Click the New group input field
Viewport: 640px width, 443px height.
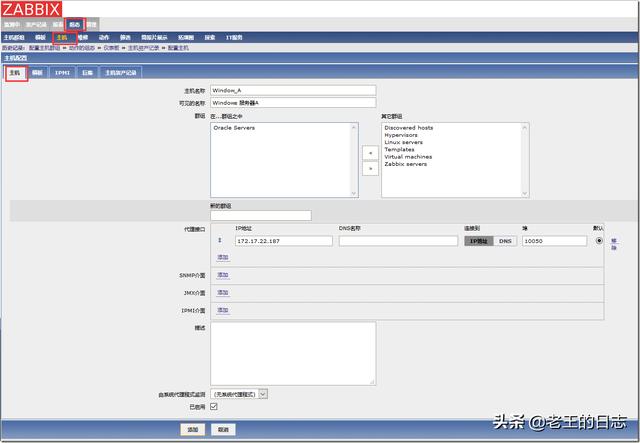(261, 216)
